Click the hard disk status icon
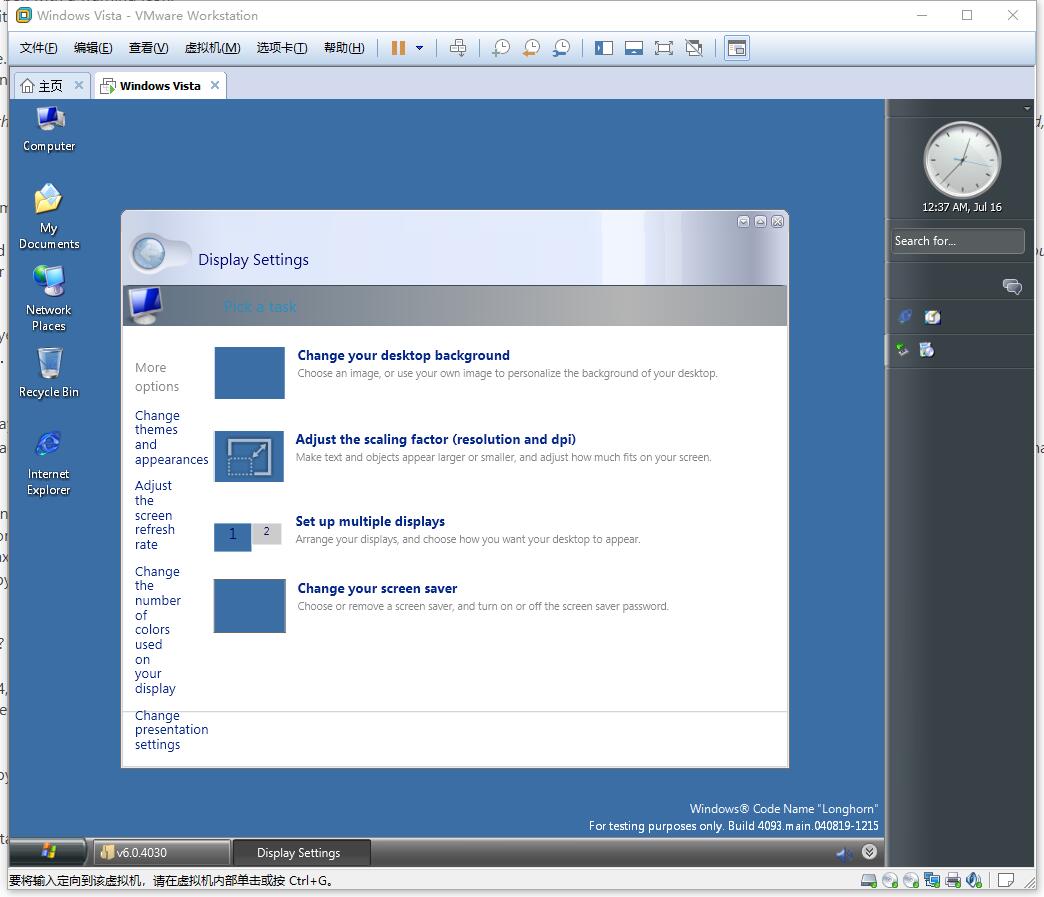Screen dimensions: 1044x897 868,880
